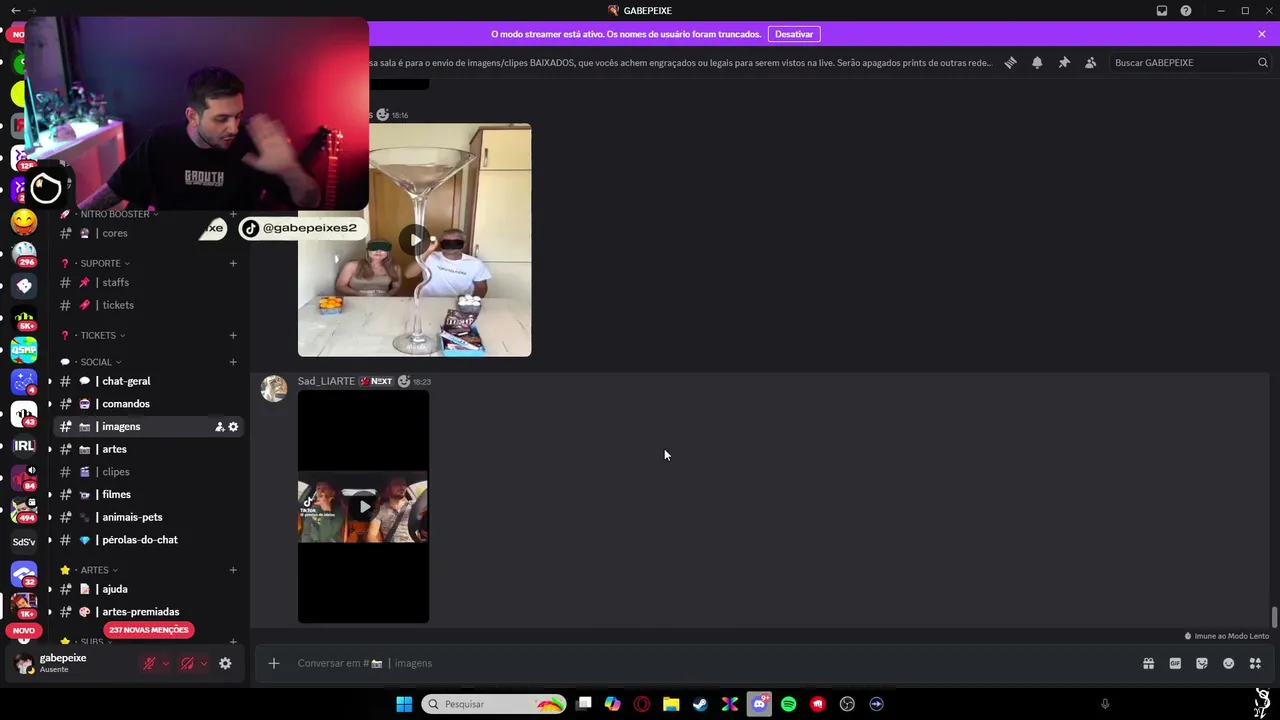This screenshot has height=720, width=1280.
Task: Open the Discord inbox icon
Action: pos(1162,11)
